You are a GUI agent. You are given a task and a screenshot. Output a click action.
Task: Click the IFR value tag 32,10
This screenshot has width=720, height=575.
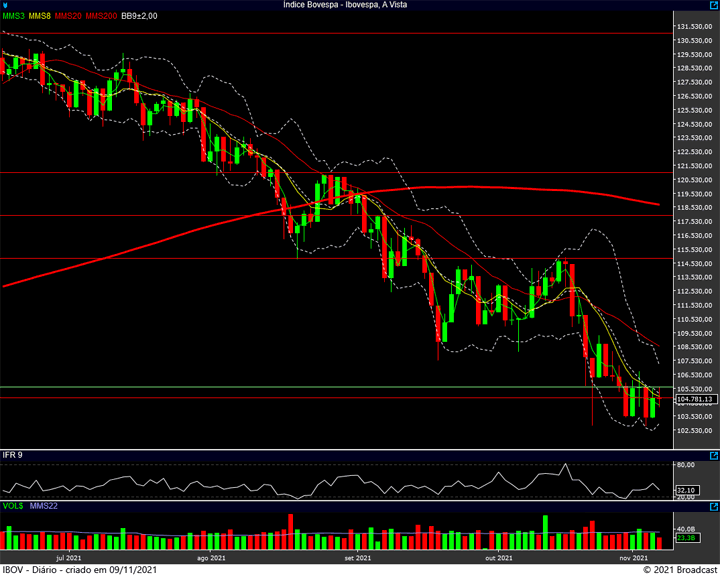pos(687,490)
